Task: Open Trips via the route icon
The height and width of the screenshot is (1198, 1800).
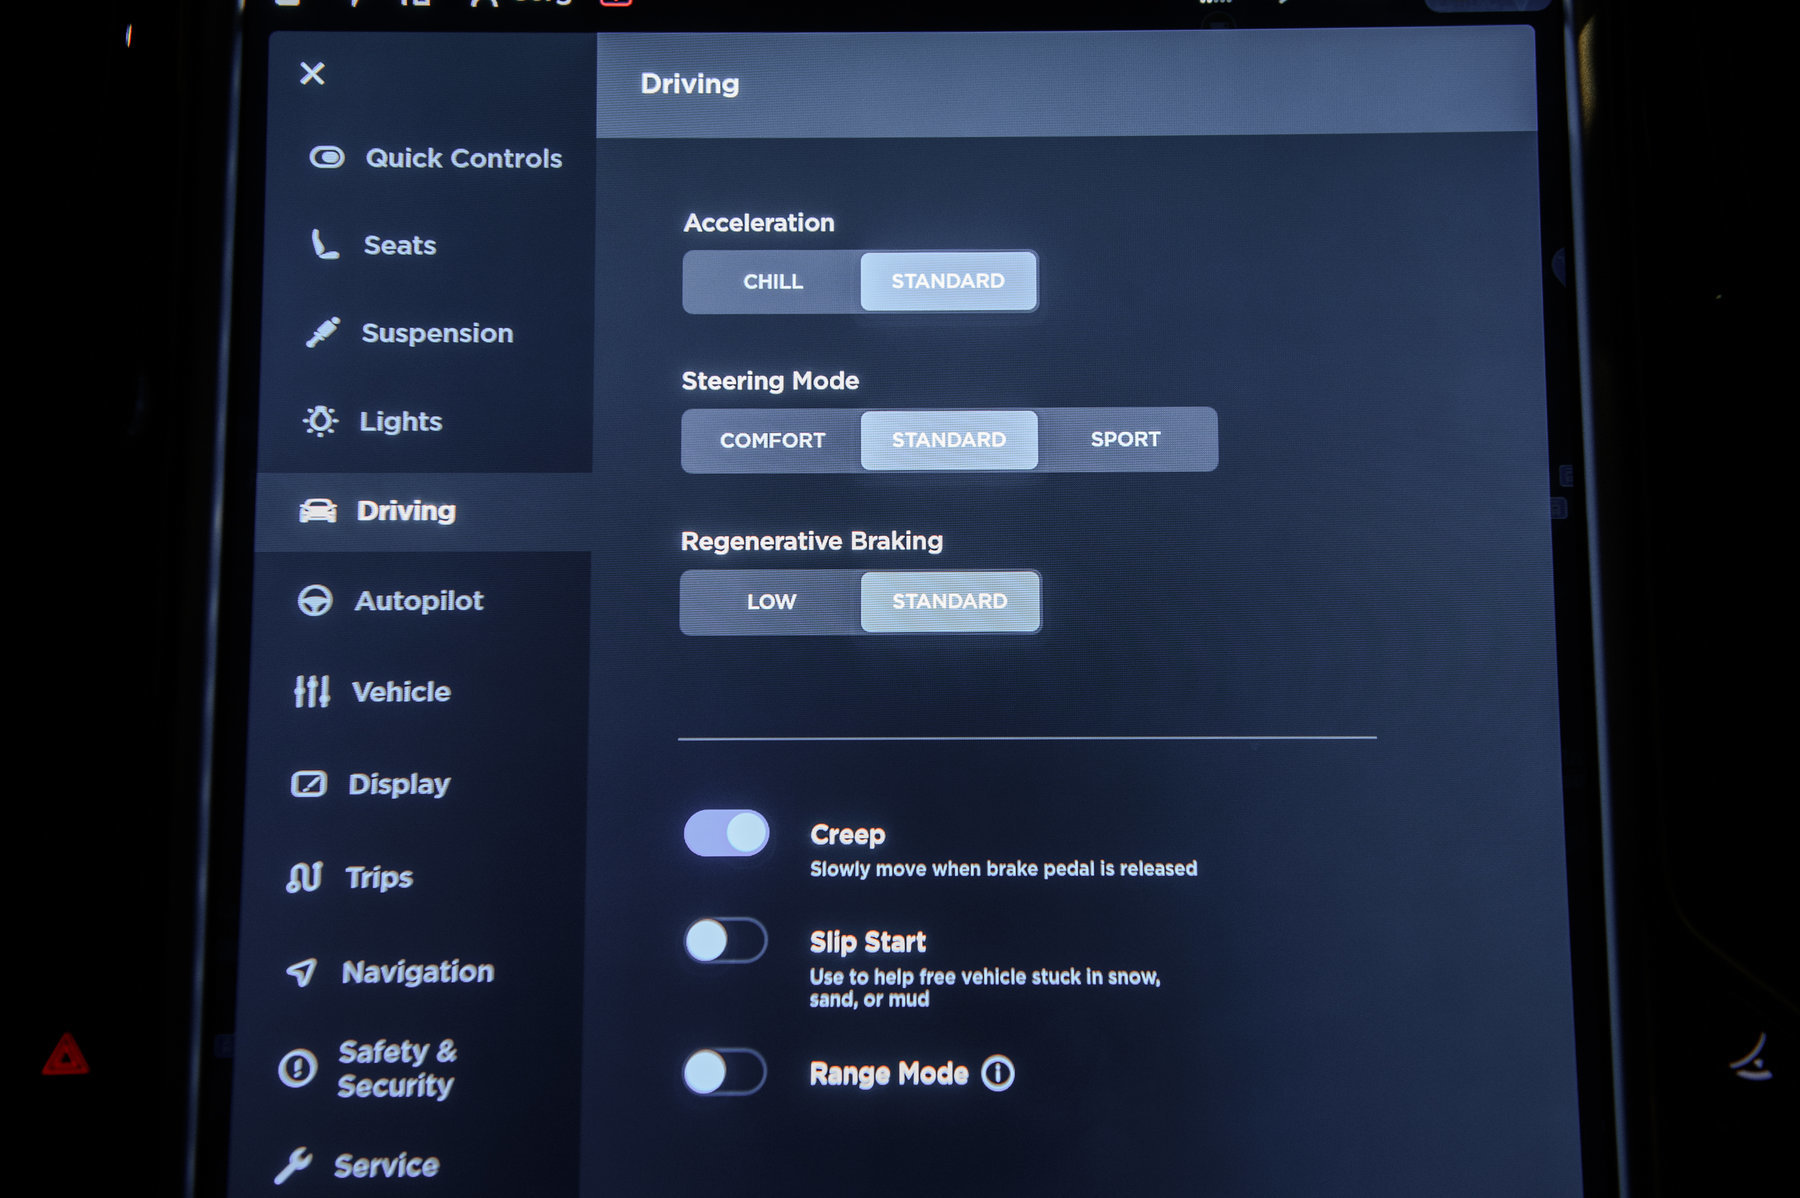Action: (x=304, y=877)
